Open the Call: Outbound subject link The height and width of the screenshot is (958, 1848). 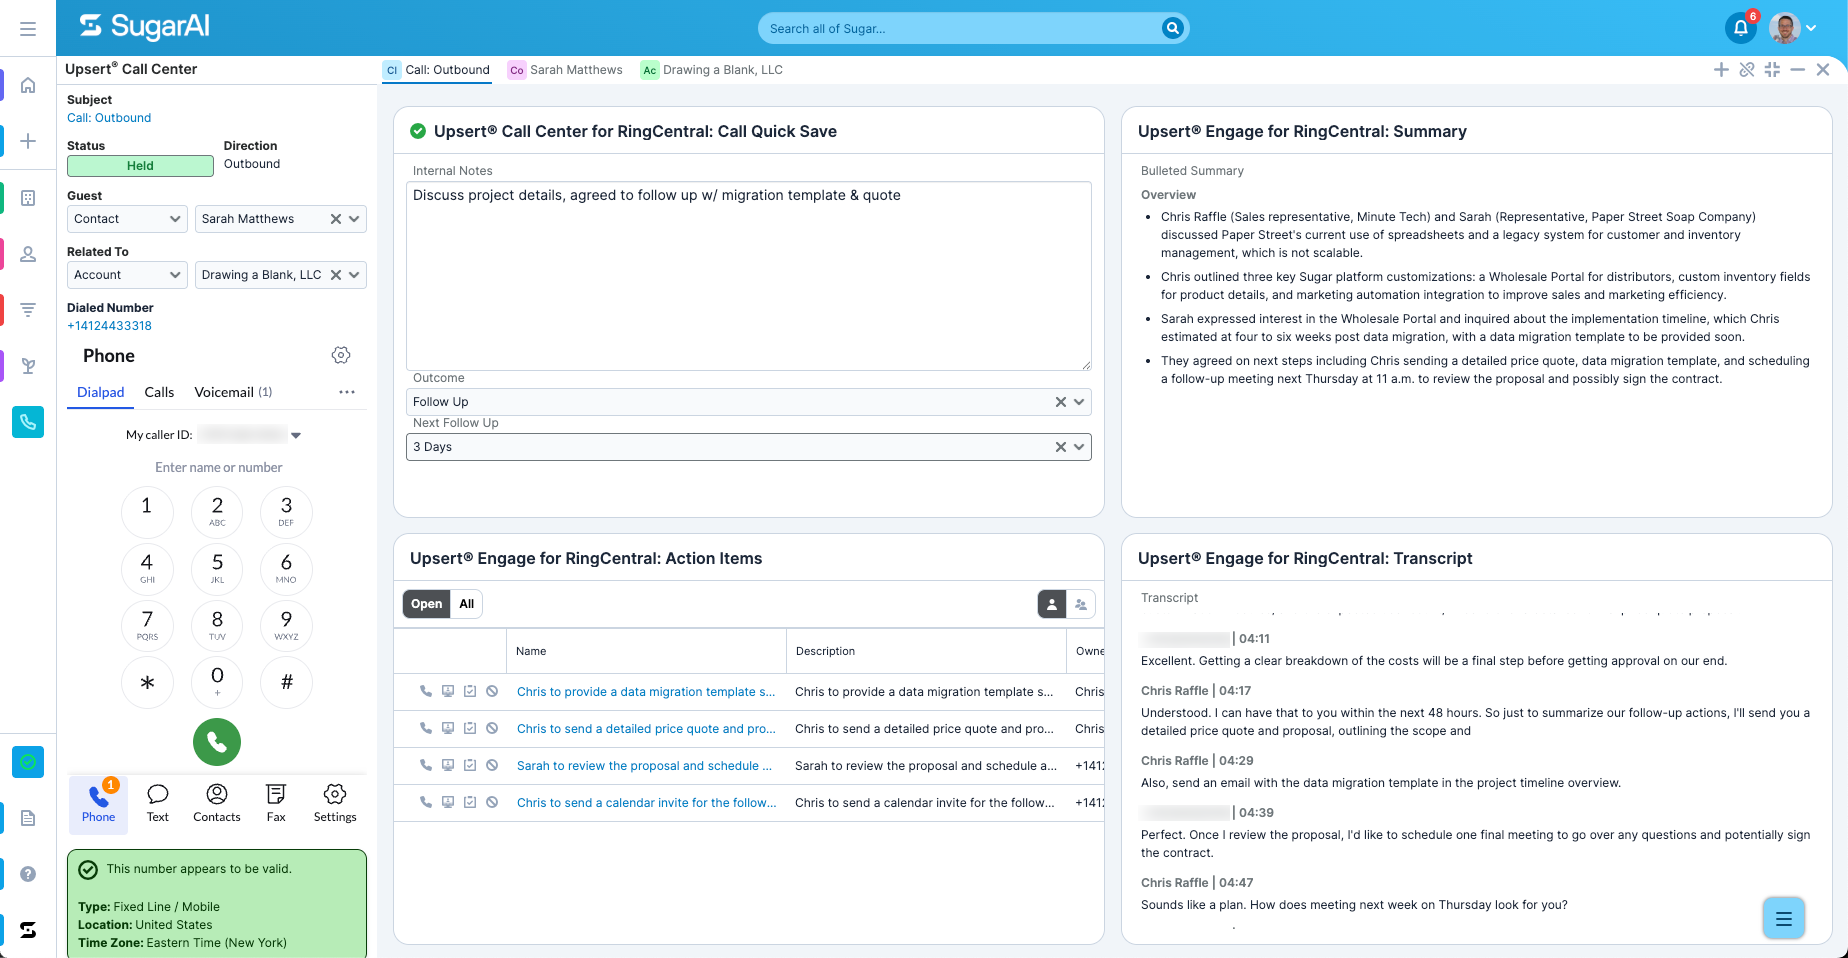109,118
